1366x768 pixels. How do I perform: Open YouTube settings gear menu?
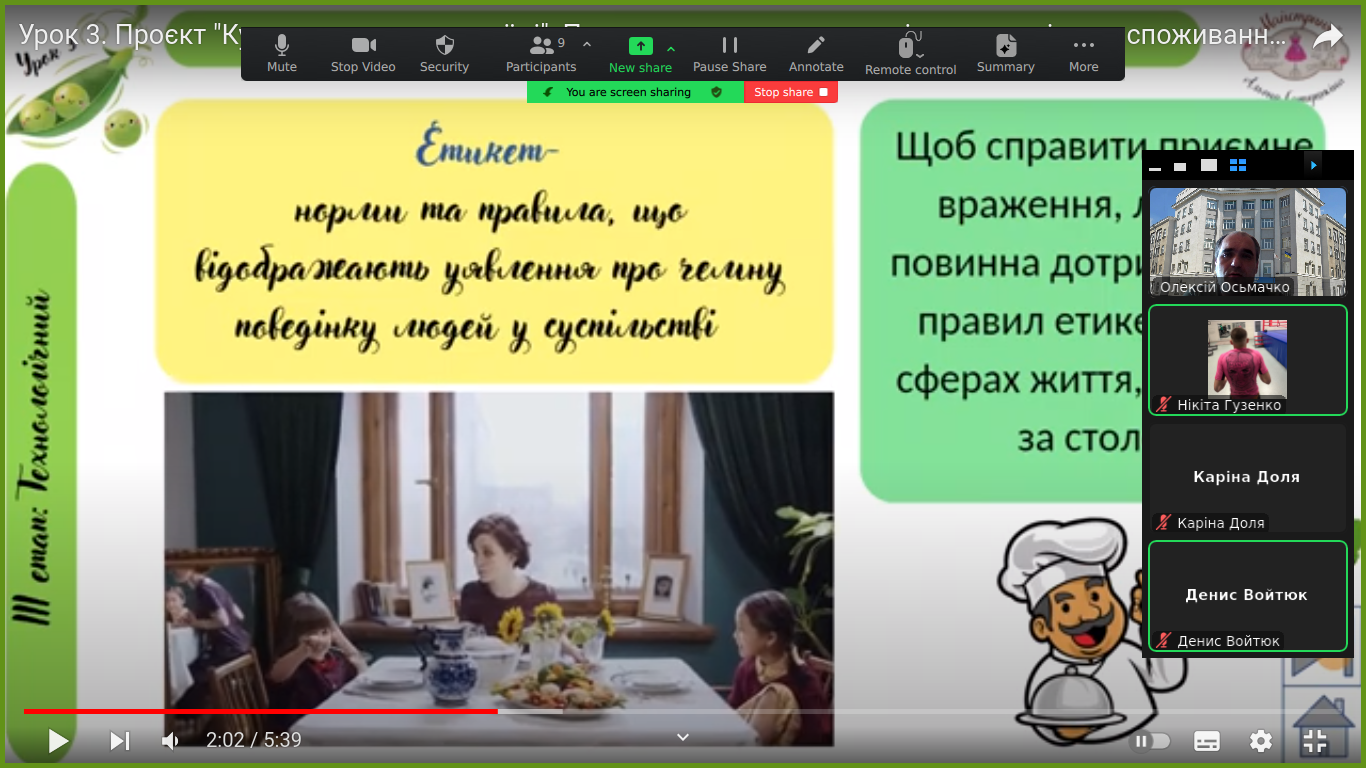click(1261, 741)
